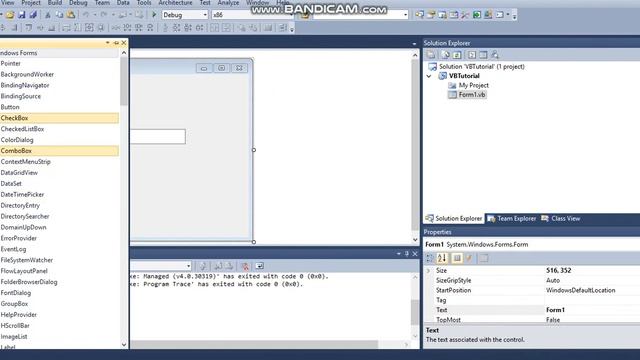This screenshot has width=640, height=360.
Task: Click the StartPosition property value WindowsDefaultLocation
Action: pyautogui.click(x=580, y=290)
